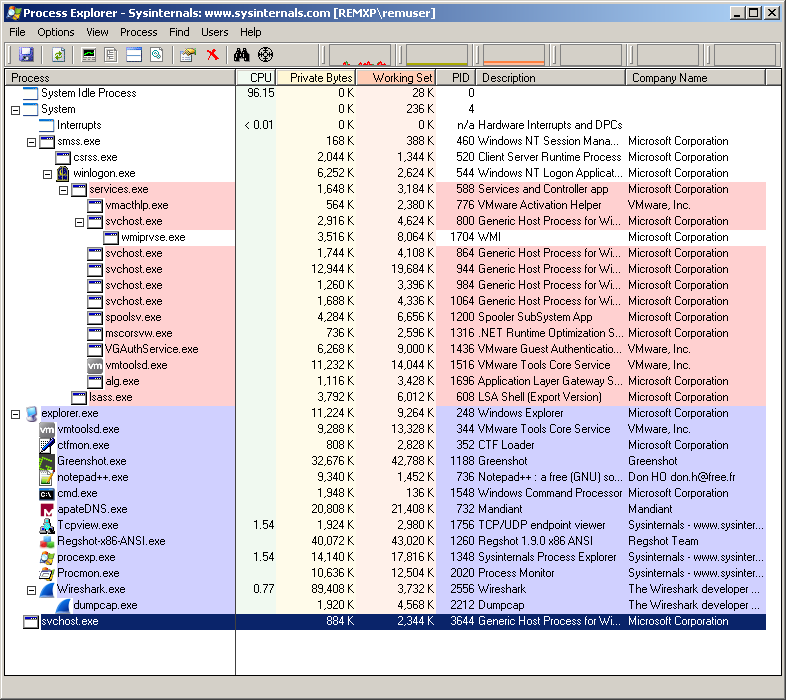
Task: Click the binoculars Find Handle icon
Action: click(x=242, y=55)
